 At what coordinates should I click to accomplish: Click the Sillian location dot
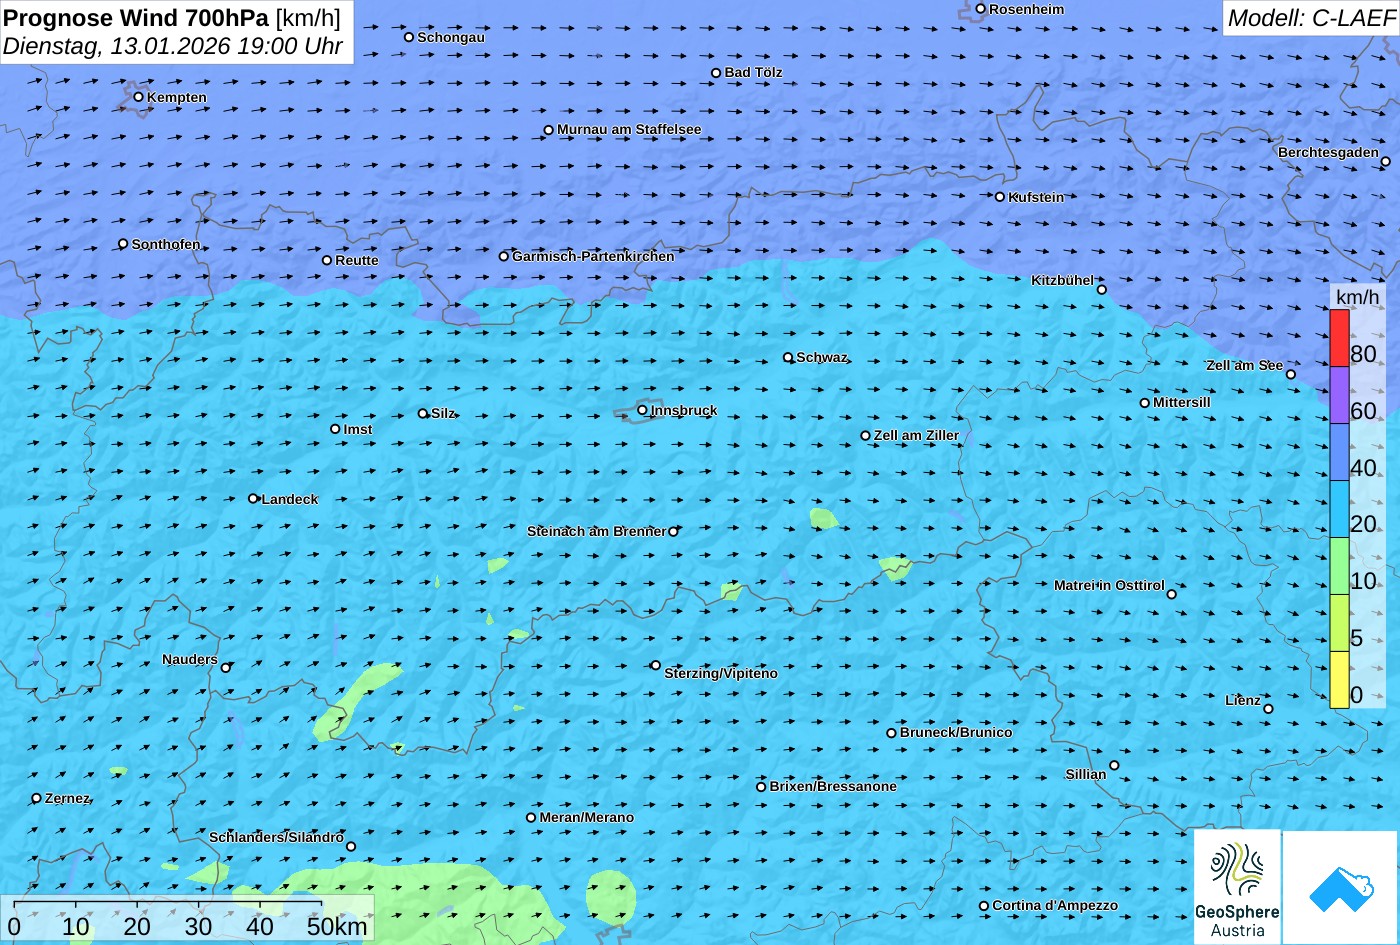click(x=1115, y=766)
